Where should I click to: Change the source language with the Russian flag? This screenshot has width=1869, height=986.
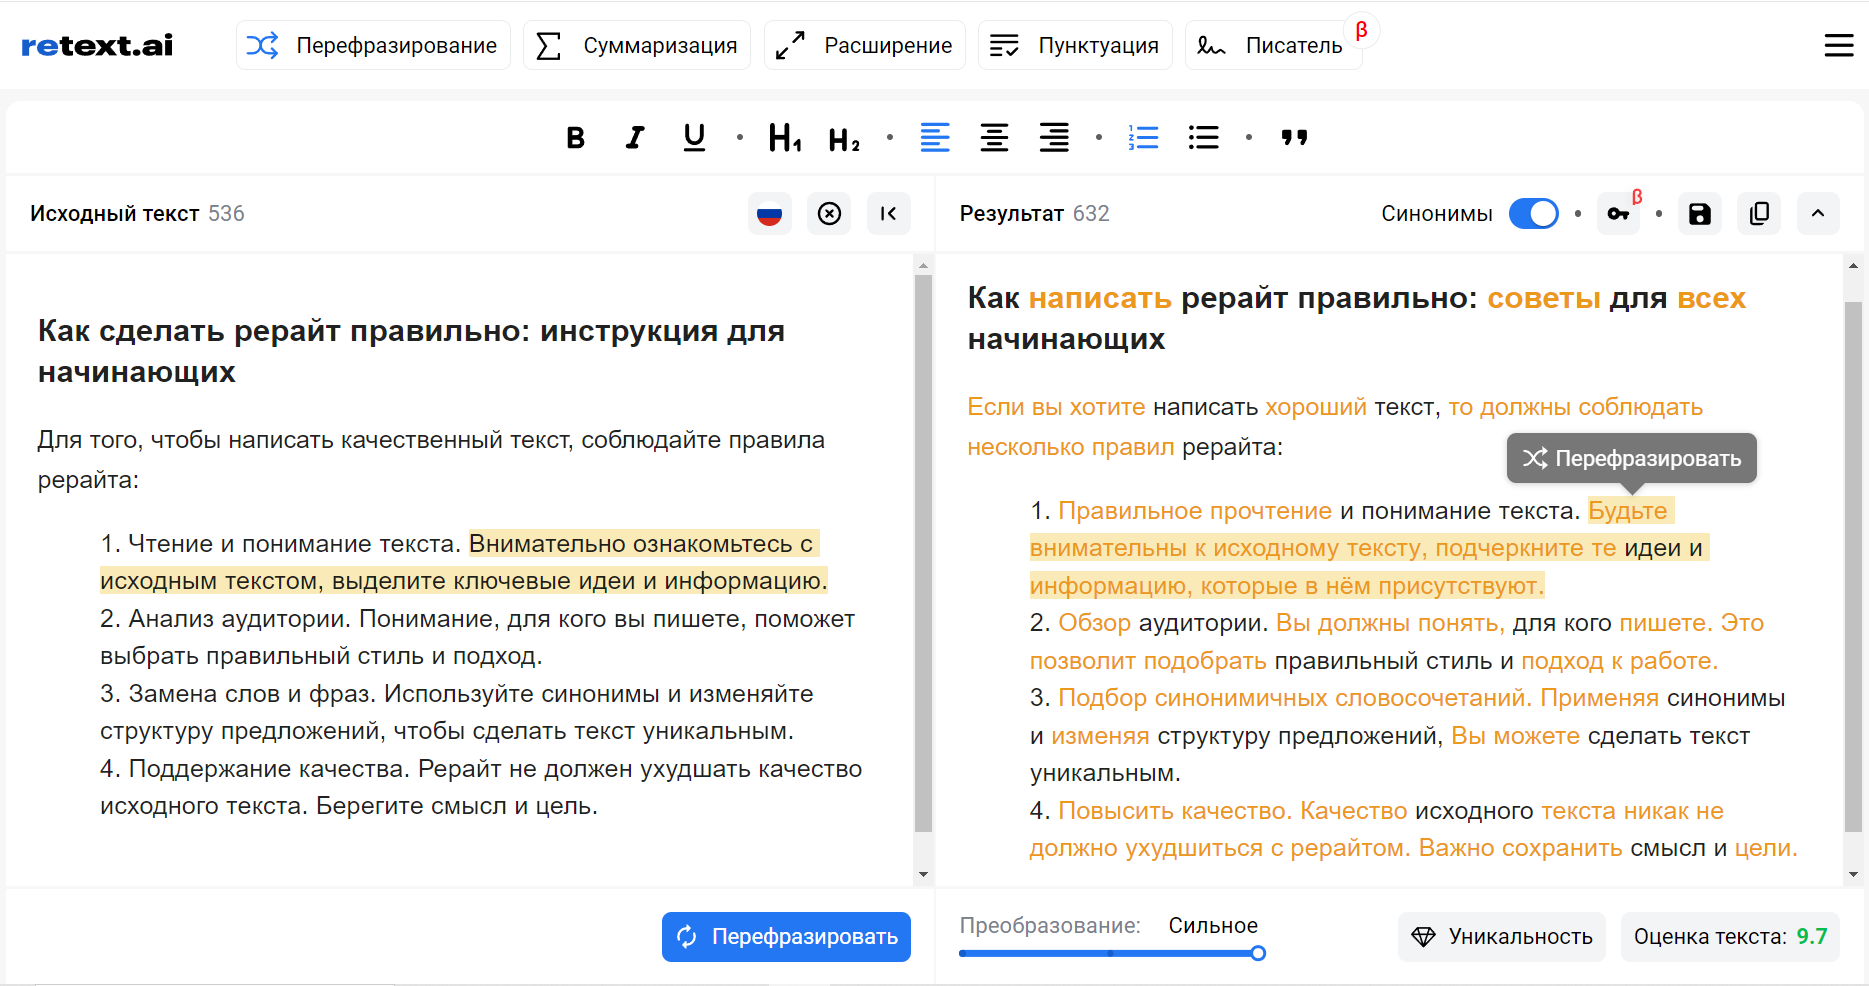click(x=769, y=214)
